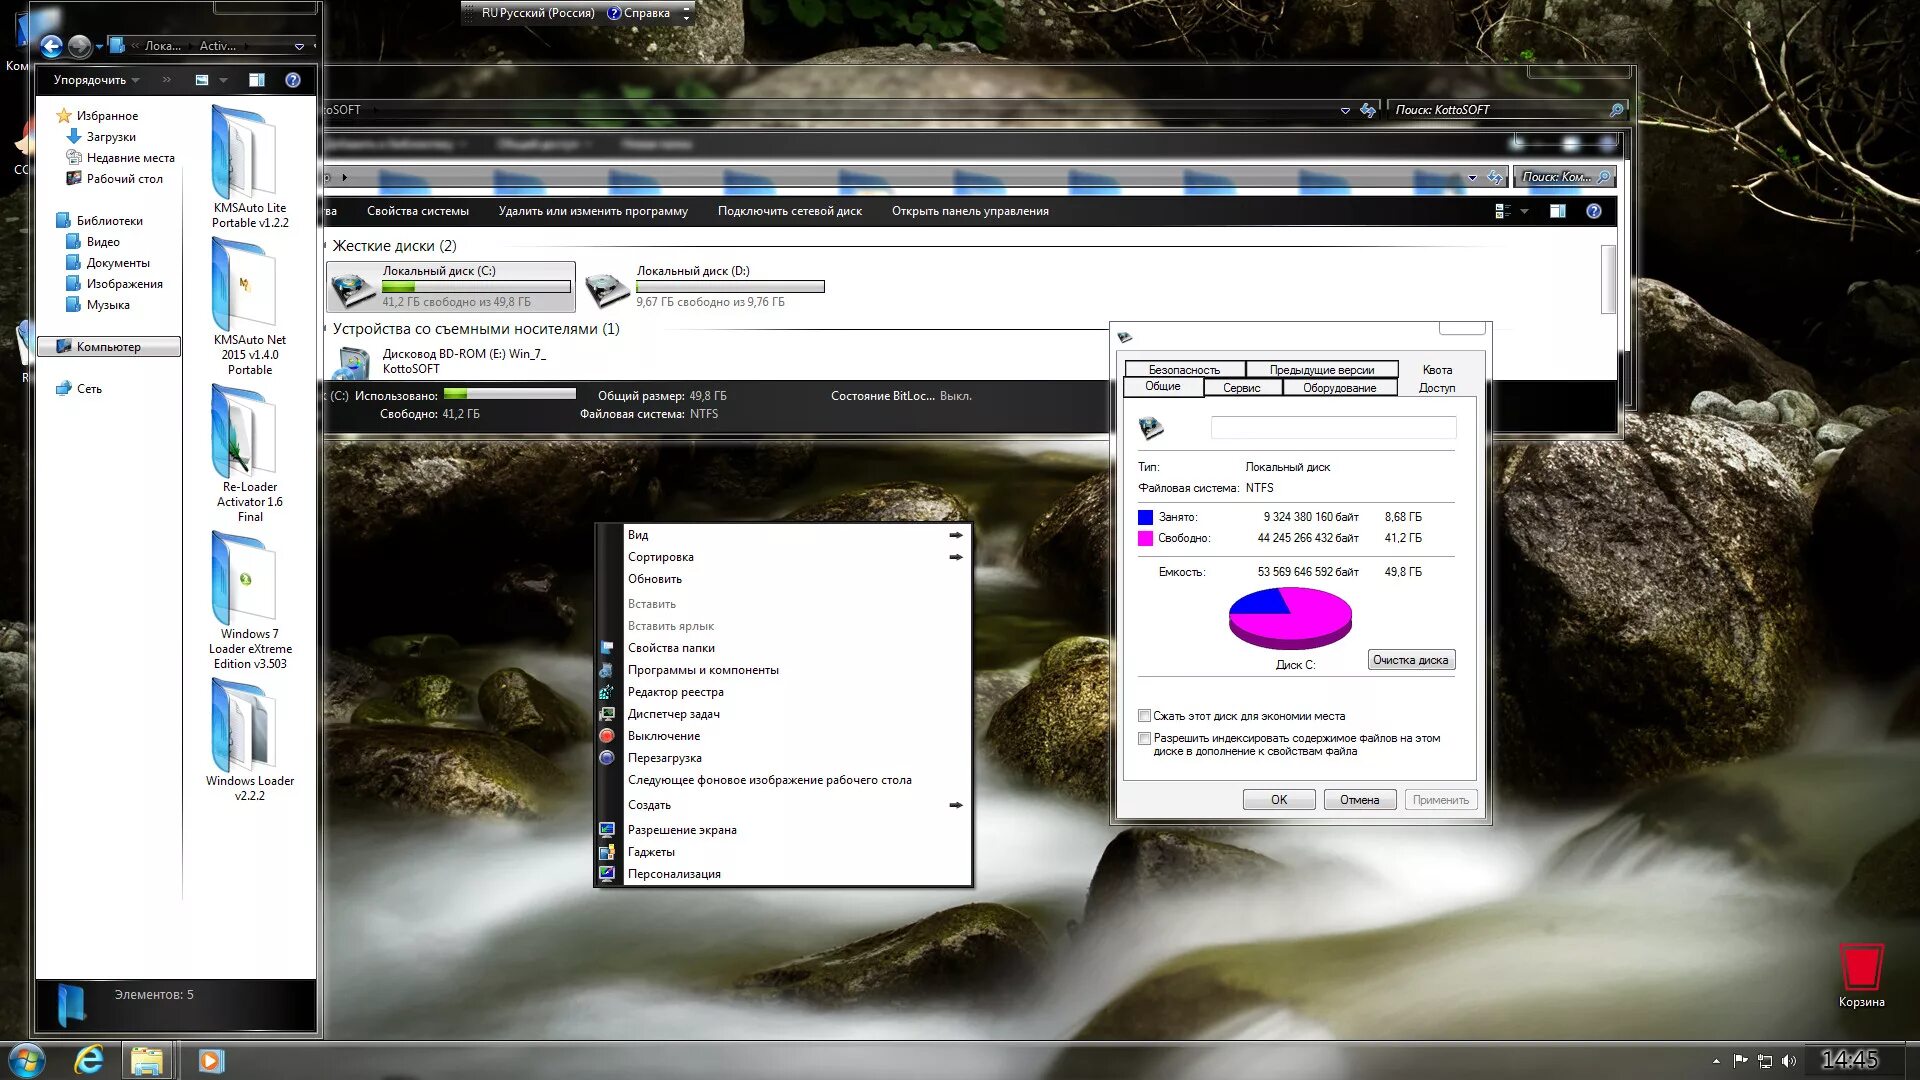Image resolution: width=1920 pixels, height=1080 pixels.
Task: Switch to Сервис tab
Action: tap(1241, 388)
